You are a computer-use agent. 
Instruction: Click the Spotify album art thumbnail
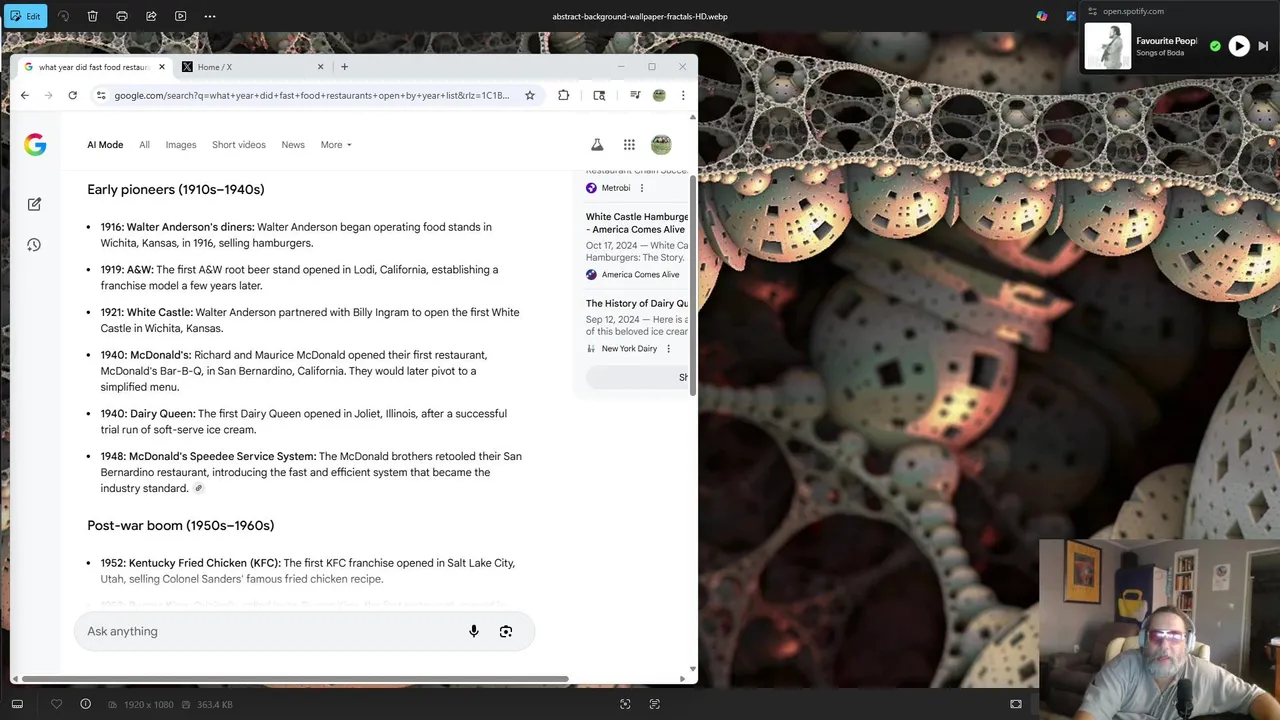(1108, 46)
